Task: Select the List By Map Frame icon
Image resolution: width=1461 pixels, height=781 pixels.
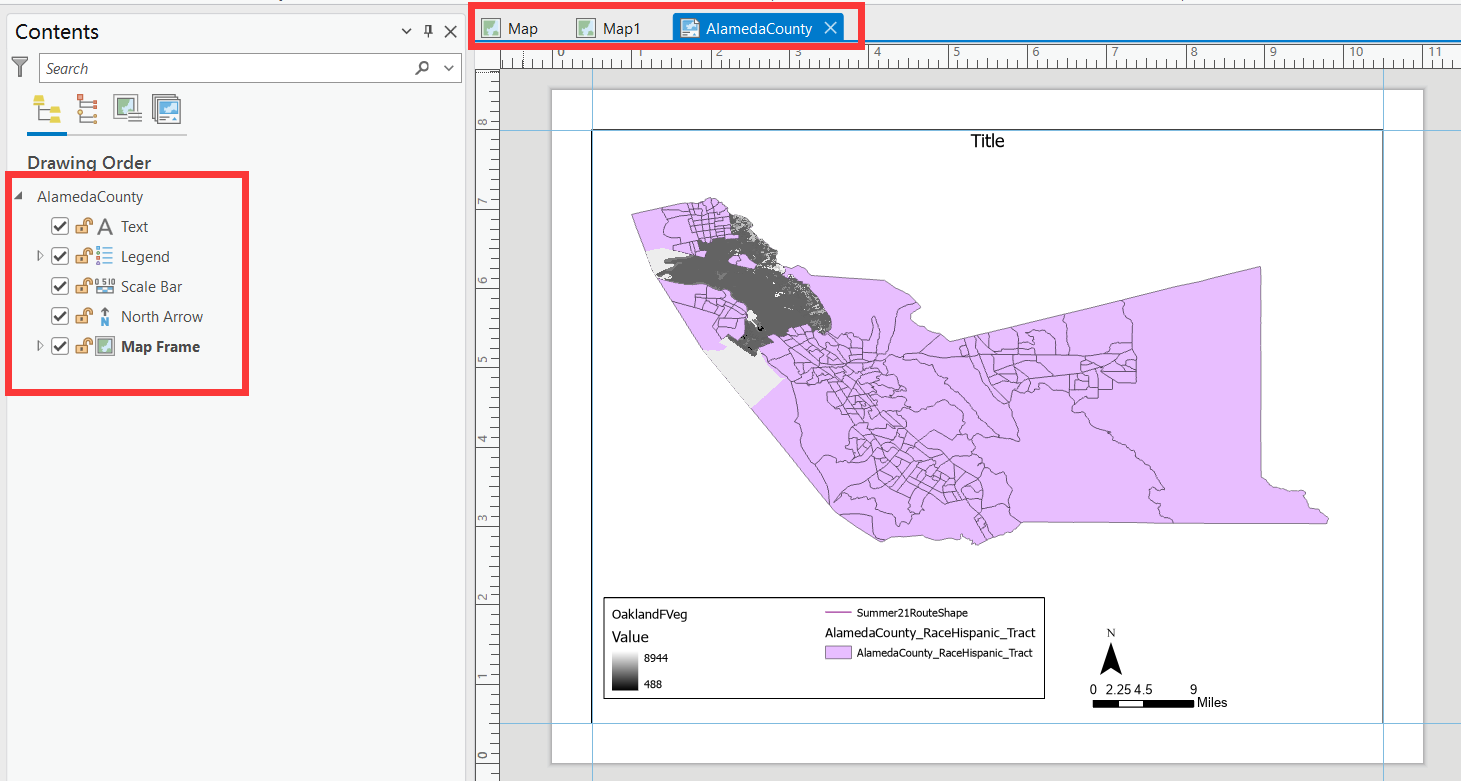Action: [127, 109]
